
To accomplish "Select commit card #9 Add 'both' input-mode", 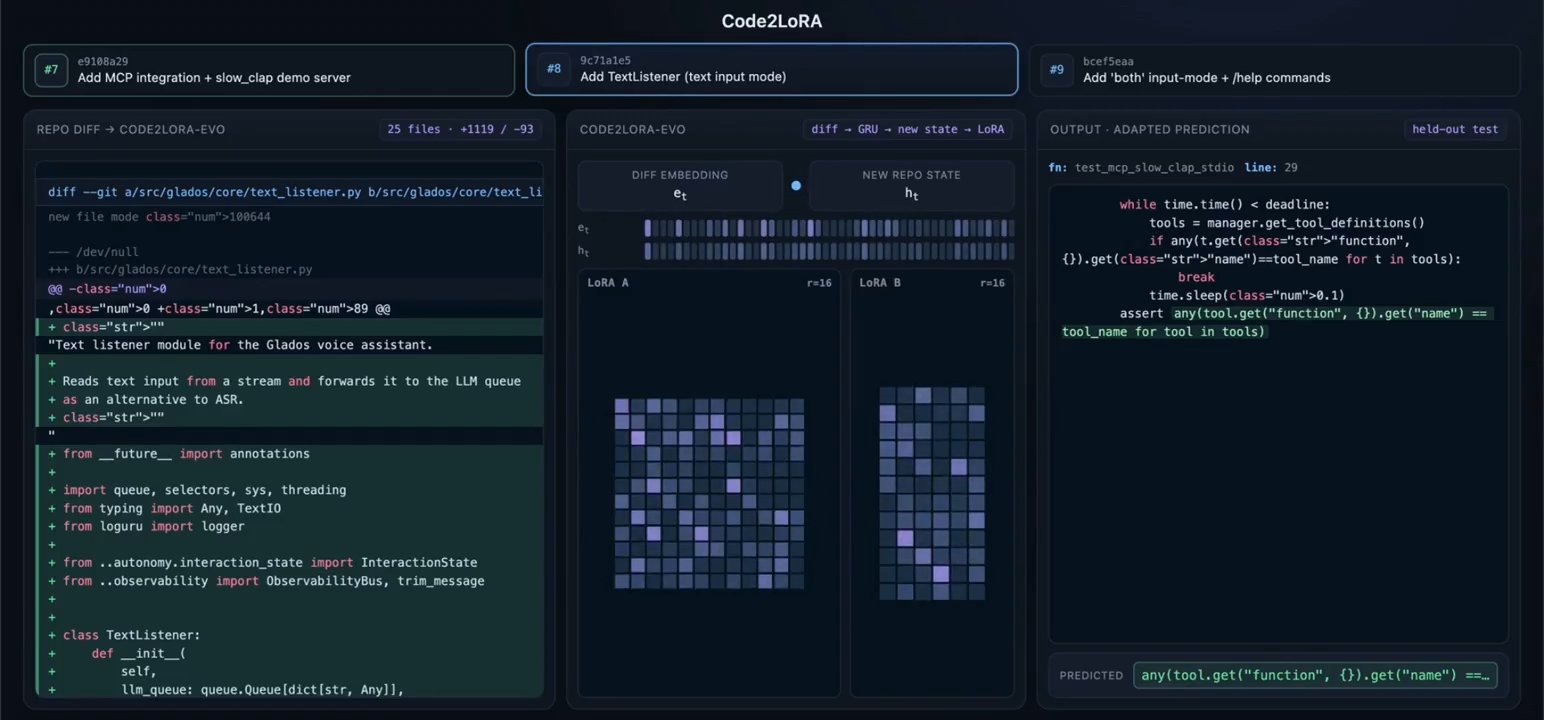I will (x=1274, y=69).
